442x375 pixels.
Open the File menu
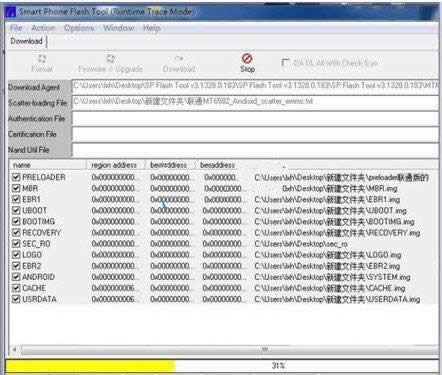click(16, 28)
